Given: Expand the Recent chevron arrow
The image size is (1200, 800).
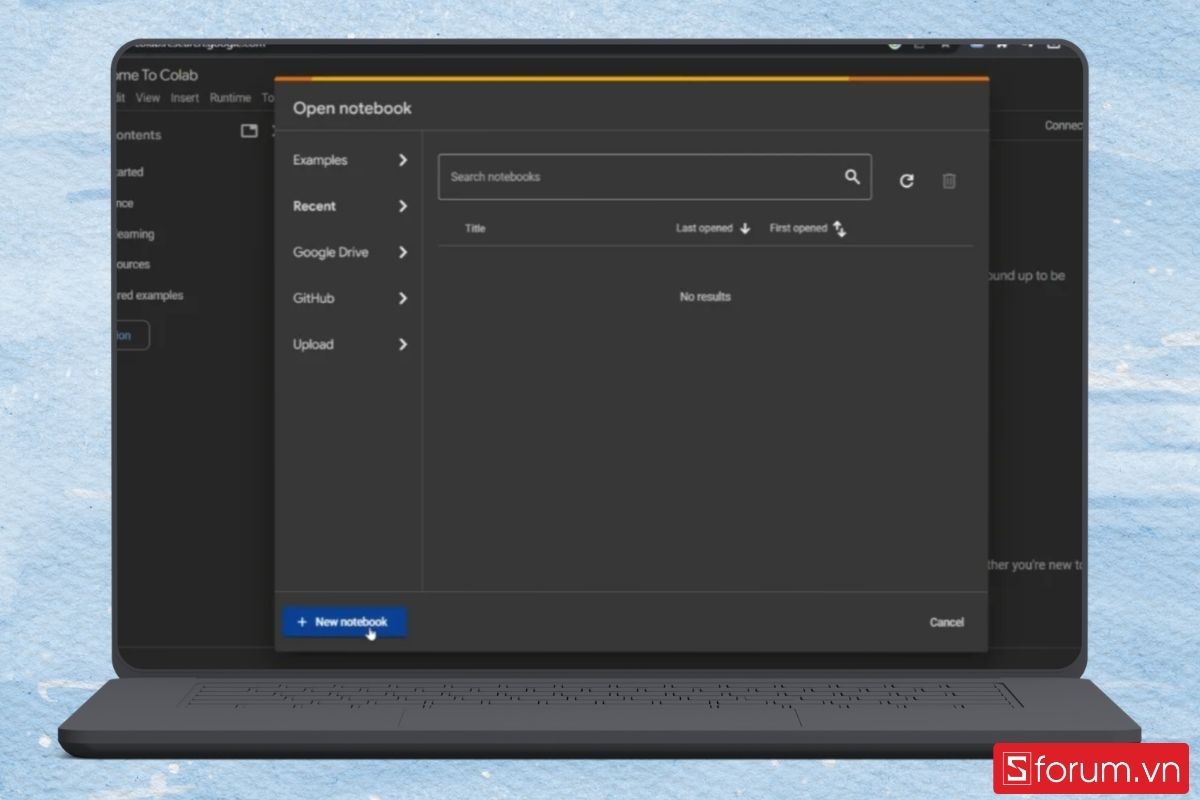Looking at the screenshot, I should 403,206.
